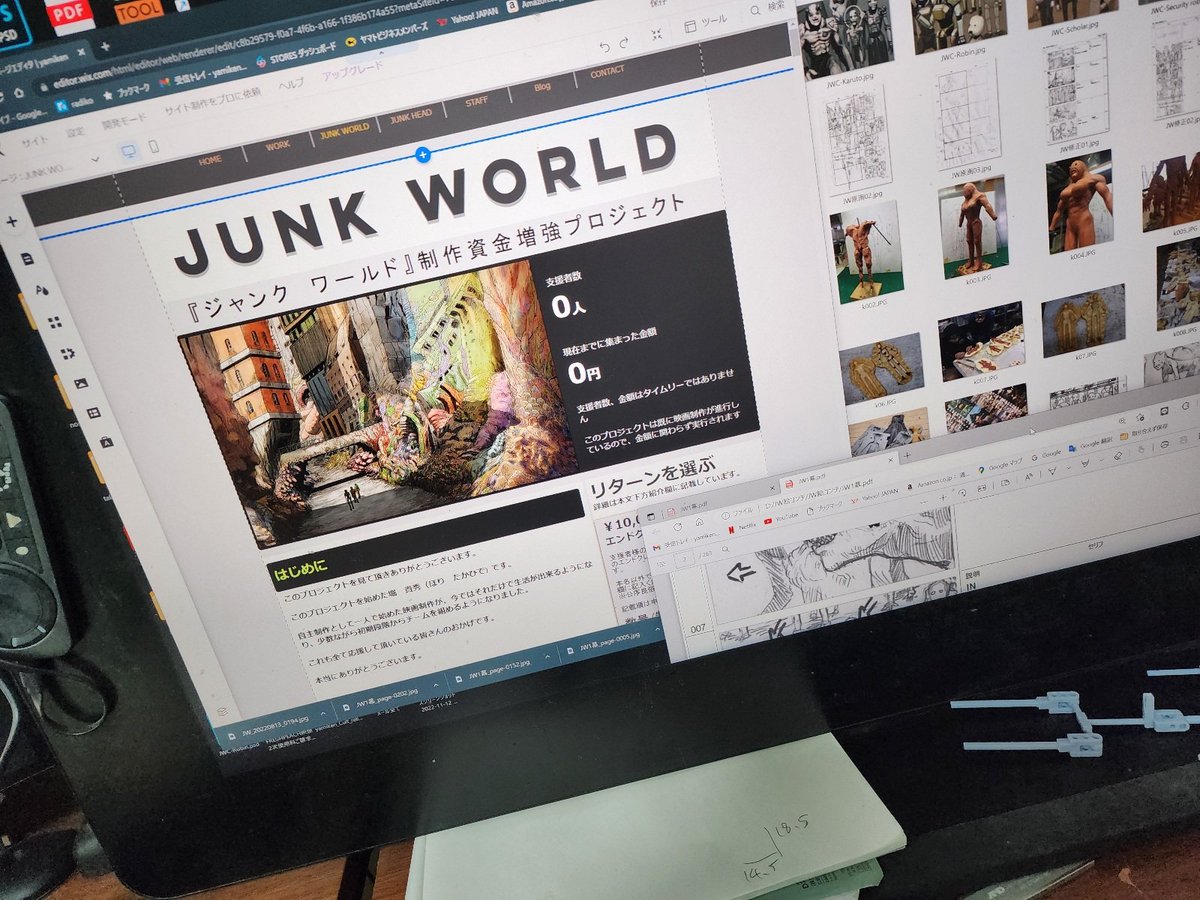Click JUNK HEAD in the site navigation menu
This screenshot has height=900, width=1200.
click(410, 116)
